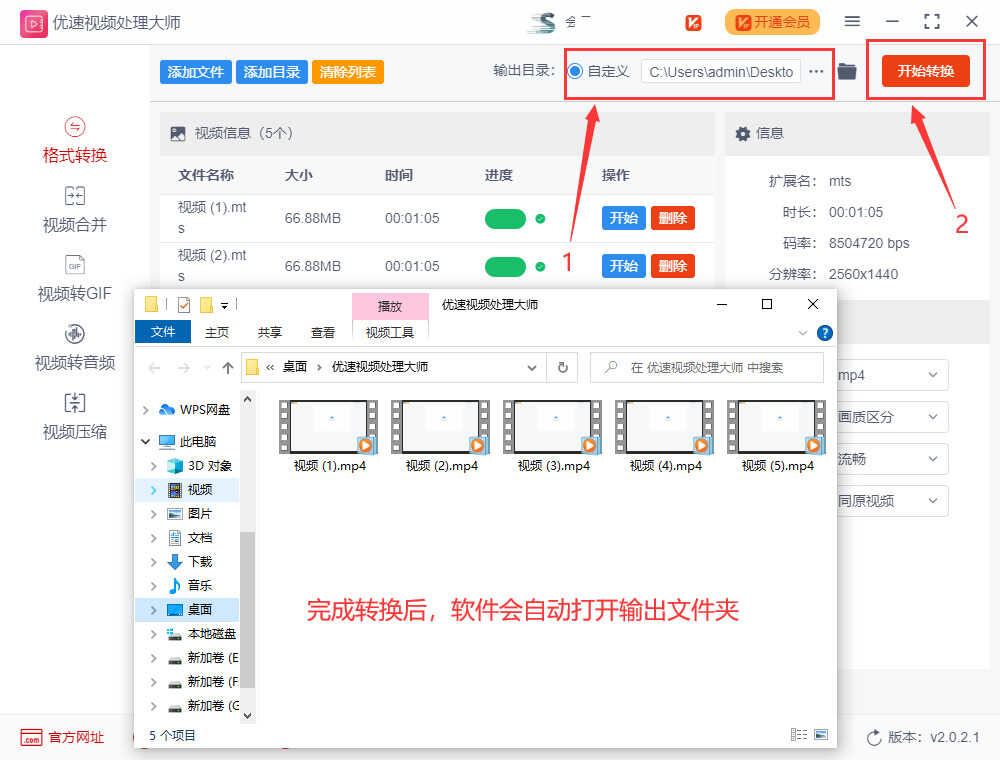Click the search magnifier in Explorer search box
Screen dimensions: 1000x760
click(611, 367)
